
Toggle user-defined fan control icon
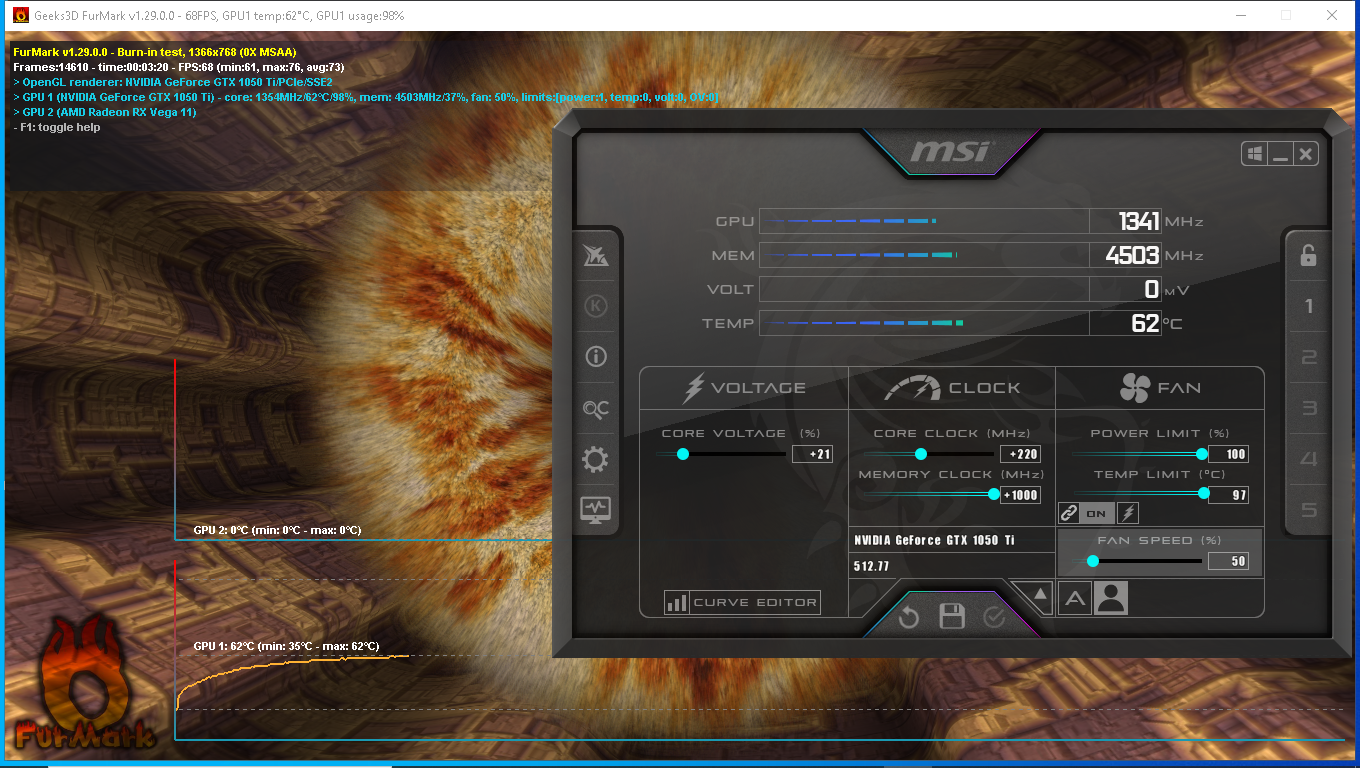tap(1111, 598)
